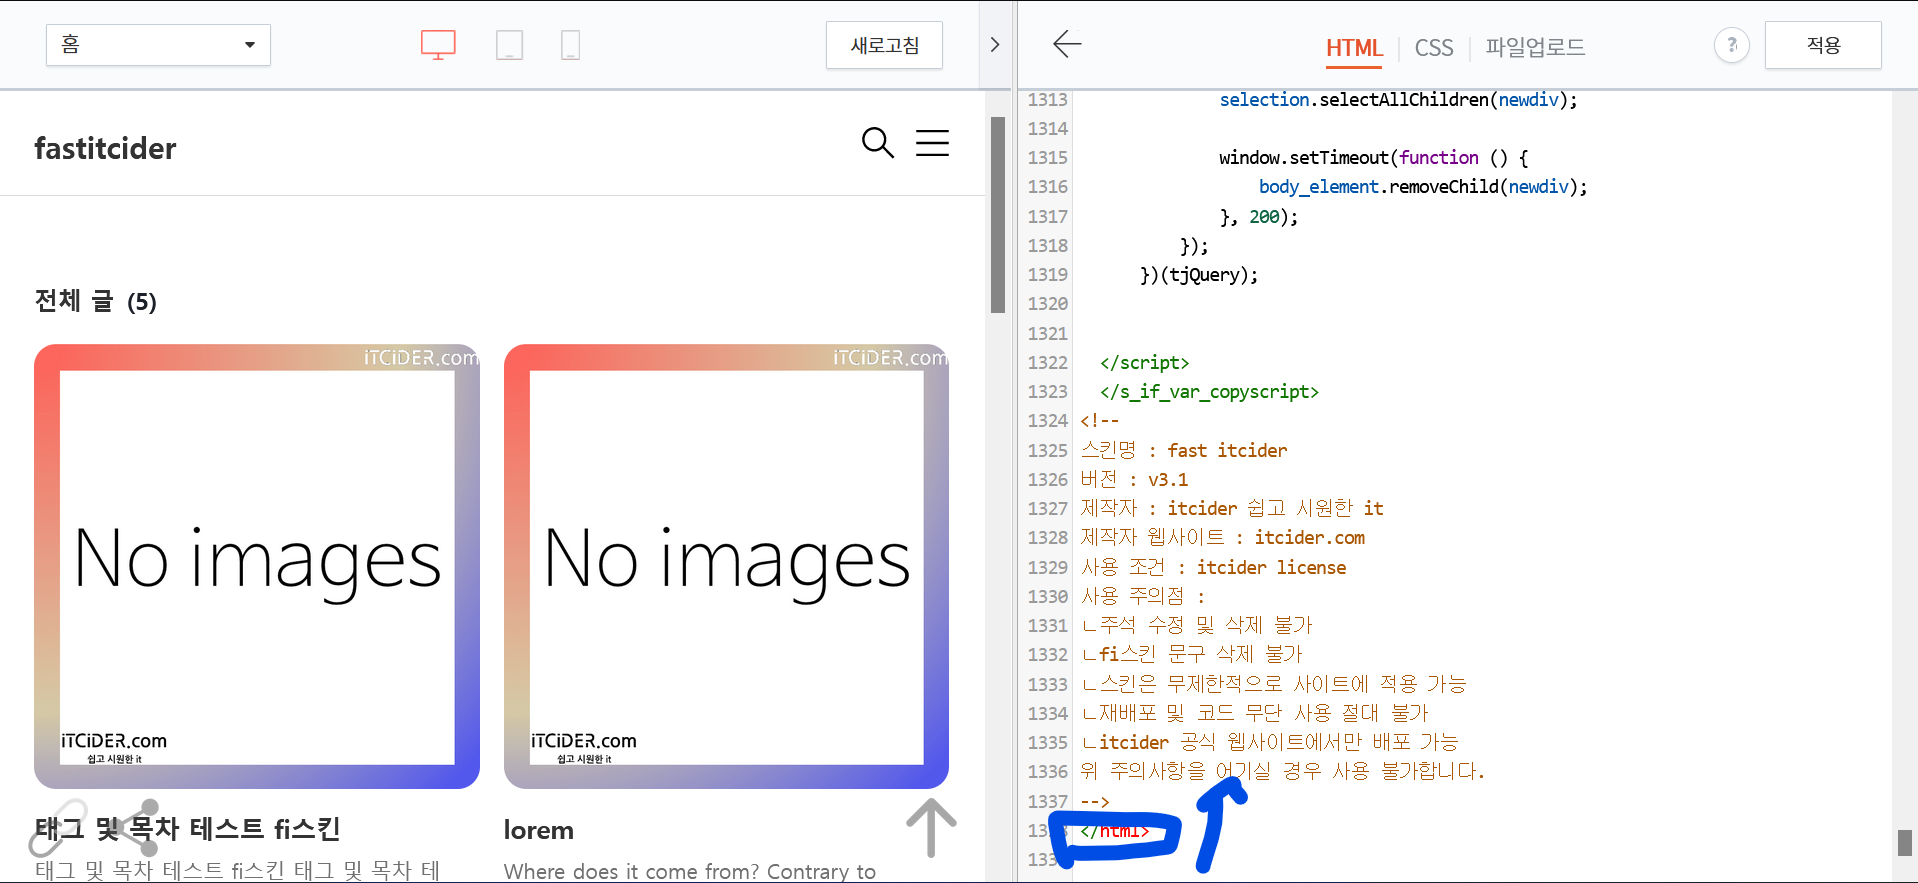The width and height of the screenshot is (1918, 883).
Task: Open the search magnifier in blog header
Action: (877, 143)
